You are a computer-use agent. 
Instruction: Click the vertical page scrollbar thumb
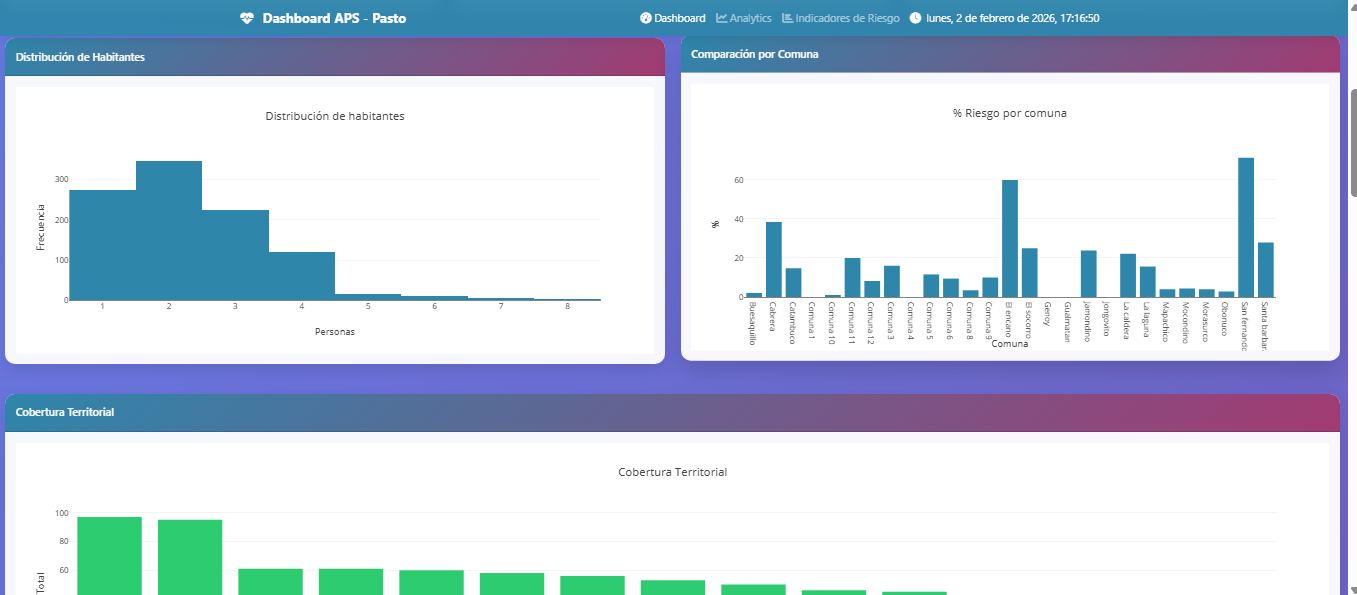pyautogui.click(x=1353, y=141)
